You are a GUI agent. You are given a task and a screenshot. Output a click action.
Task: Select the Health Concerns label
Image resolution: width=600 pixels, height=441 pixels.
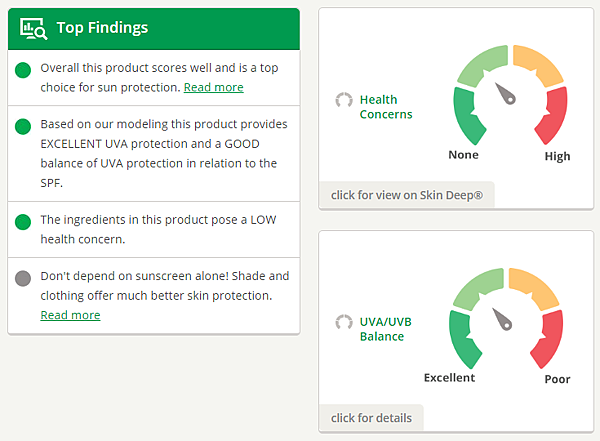(x=386, y=107)
